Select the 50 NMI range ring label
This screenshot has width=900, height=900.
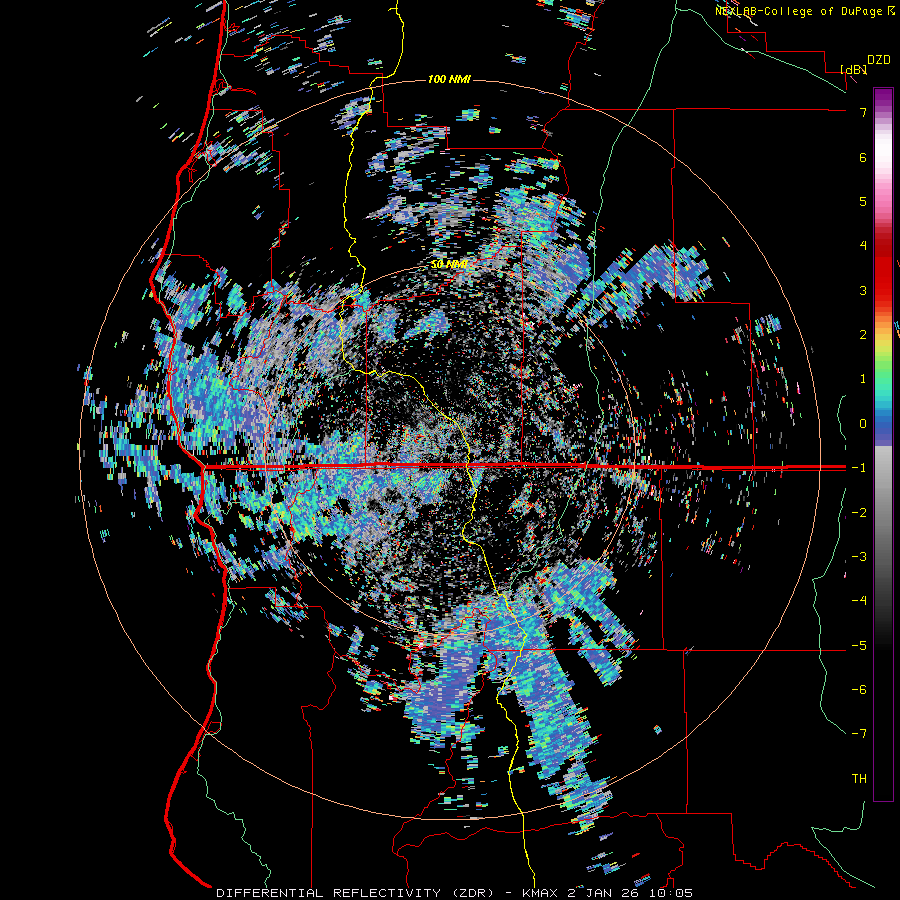(449, 264)
